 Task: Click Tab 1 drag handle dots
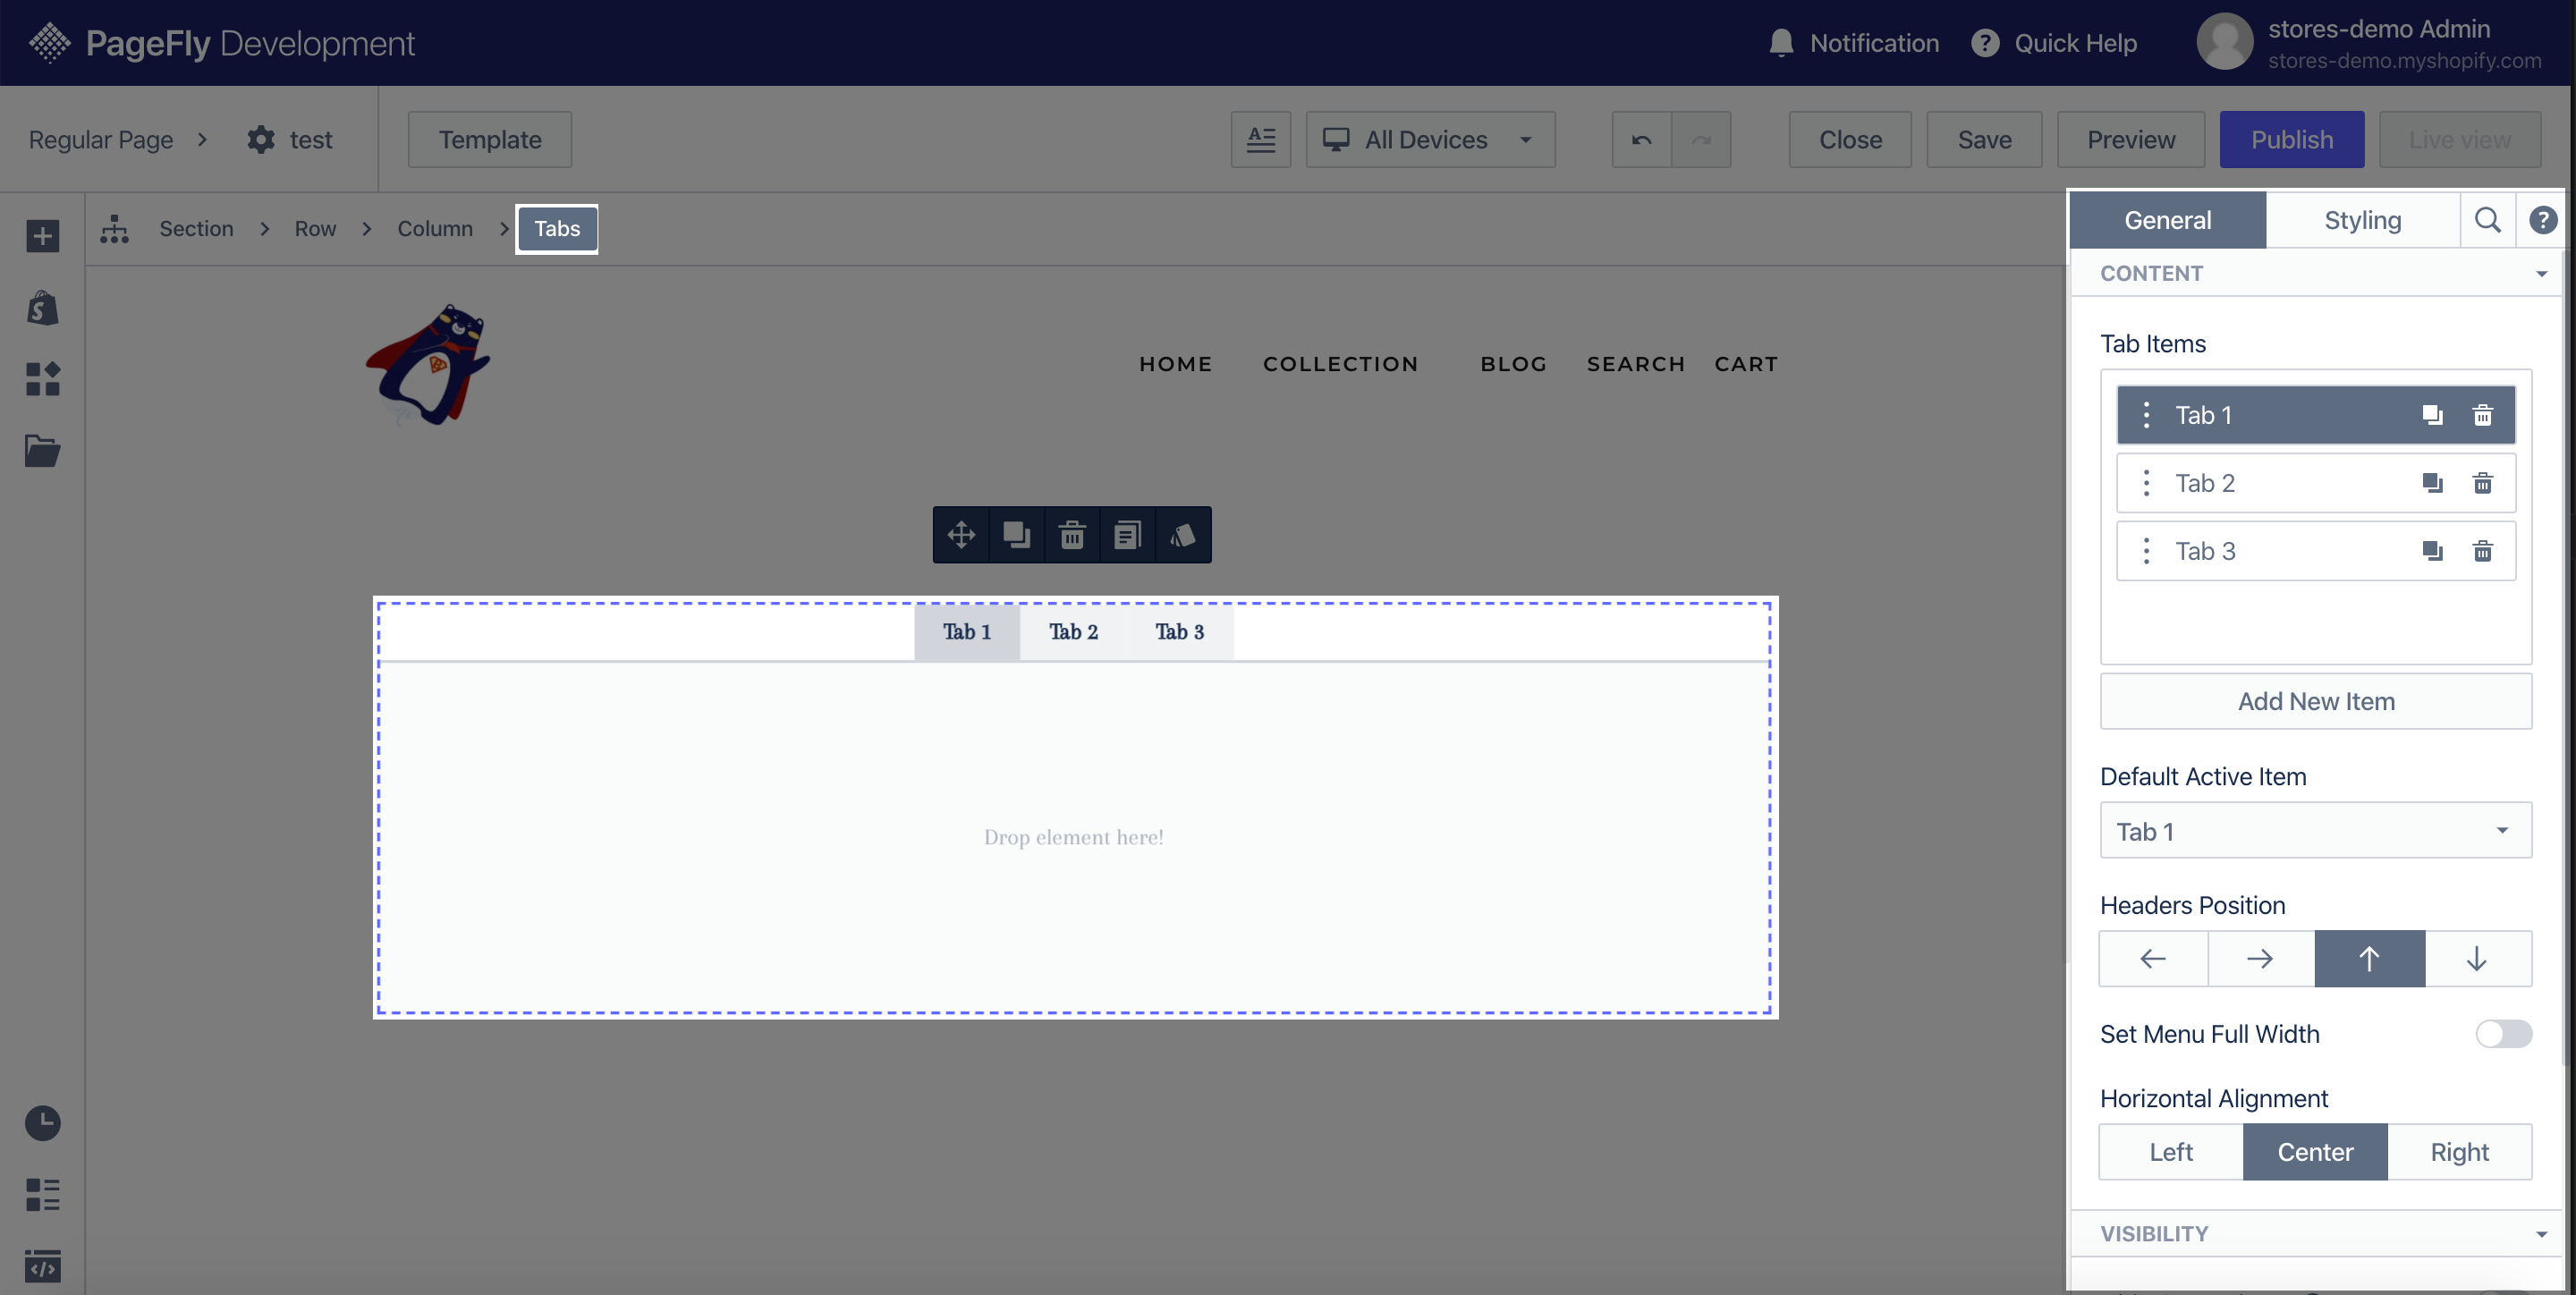pyautogui.click(x=2146, y=415)
